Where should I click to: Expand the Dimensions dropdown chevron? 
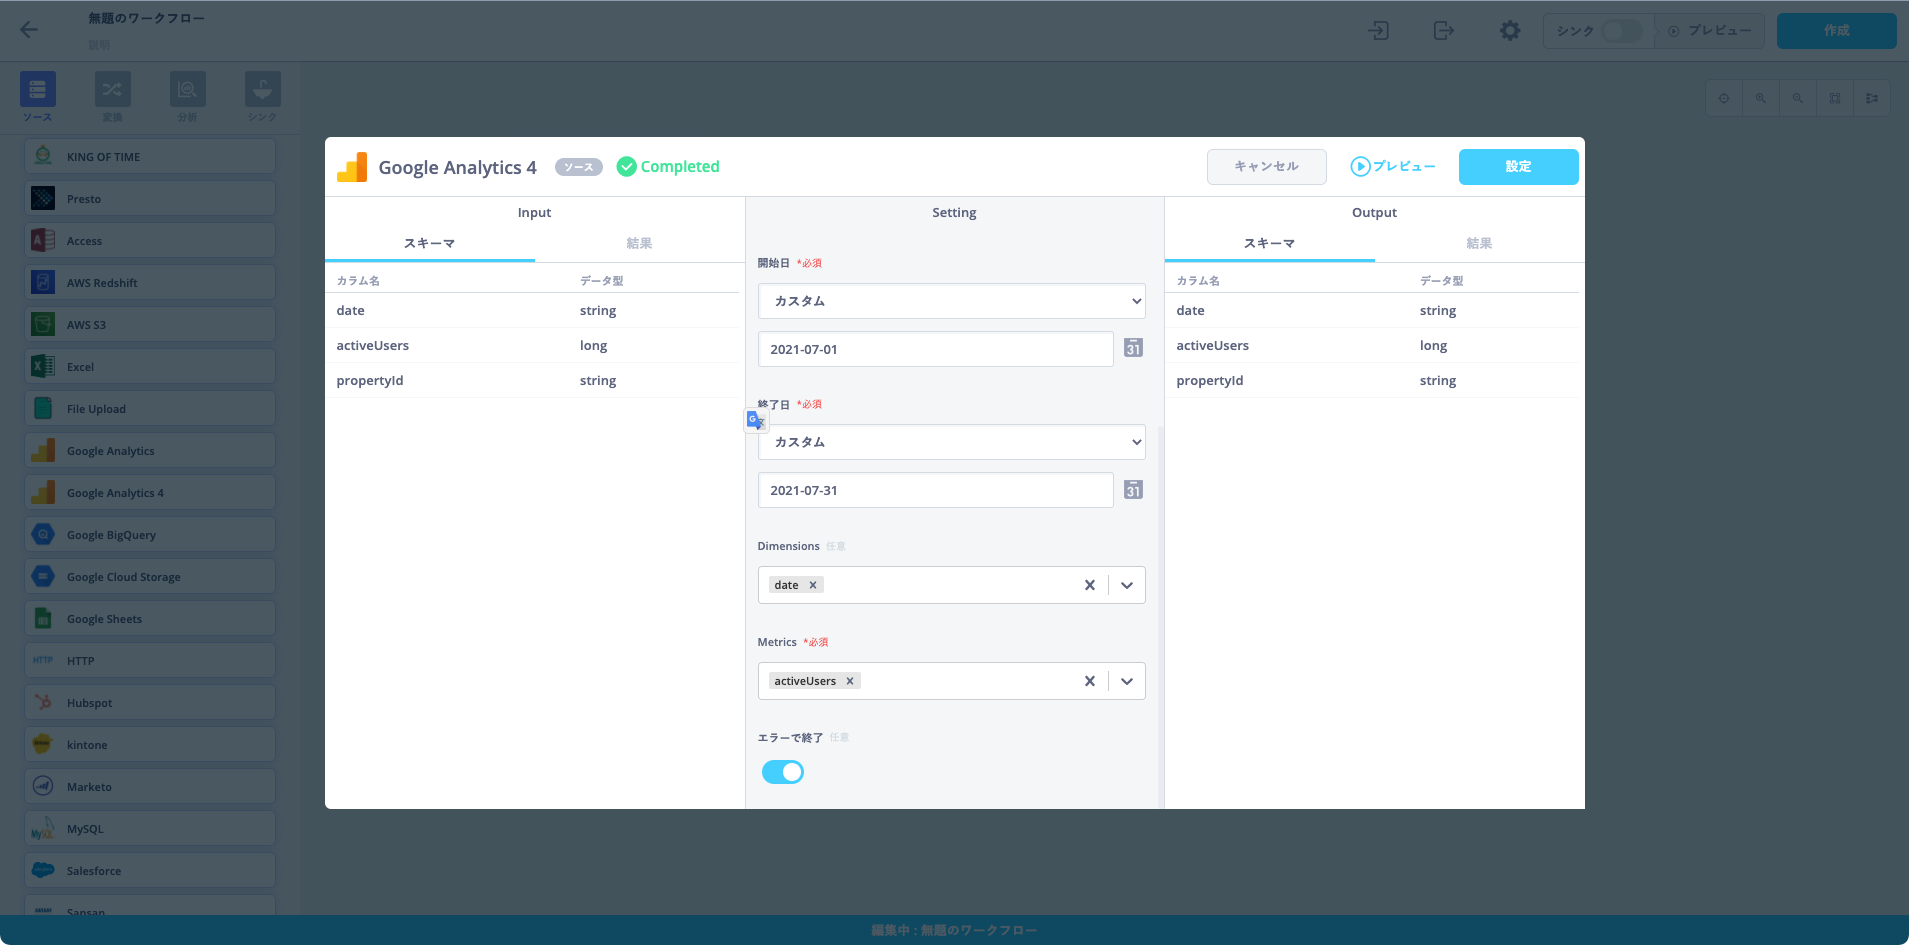1127,585
